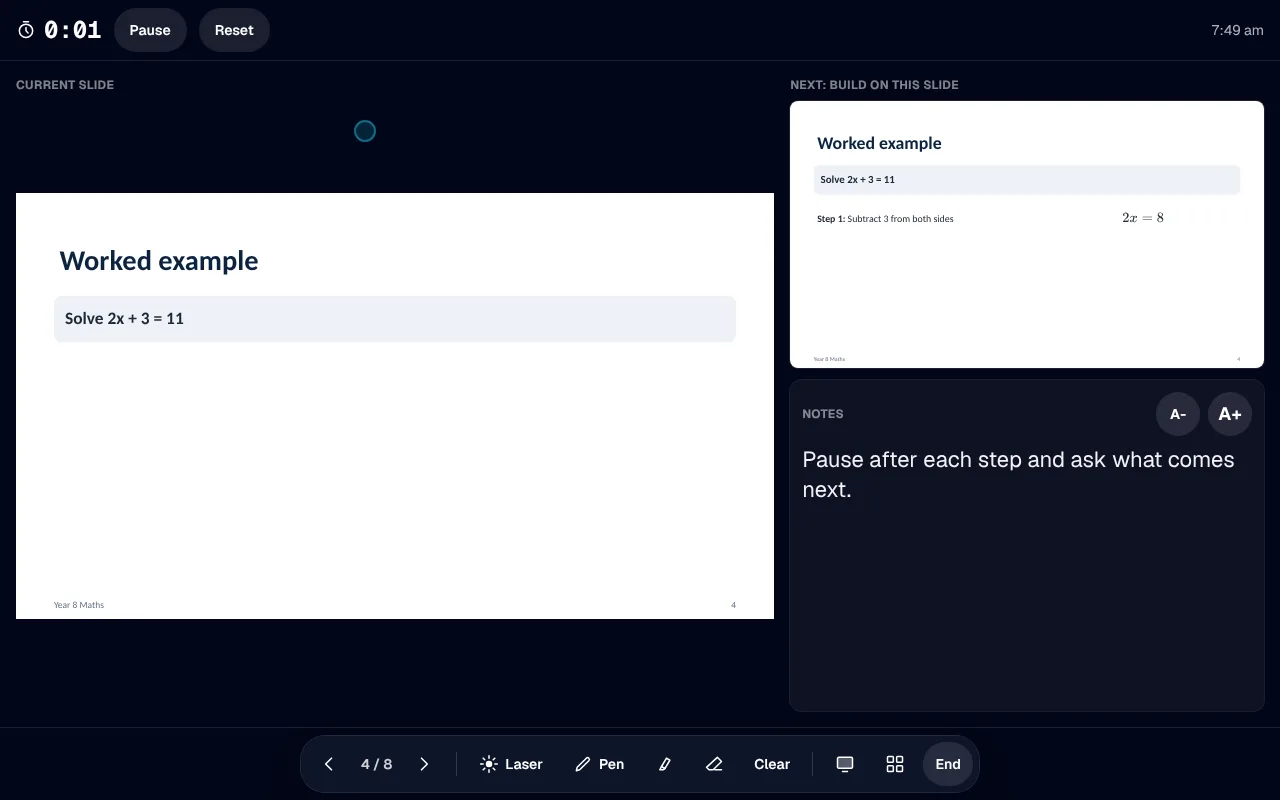The height and width of the screenshot is (800, 1280).
Task: Go to the previous slide arrow
Action: [x=328, y=764]
